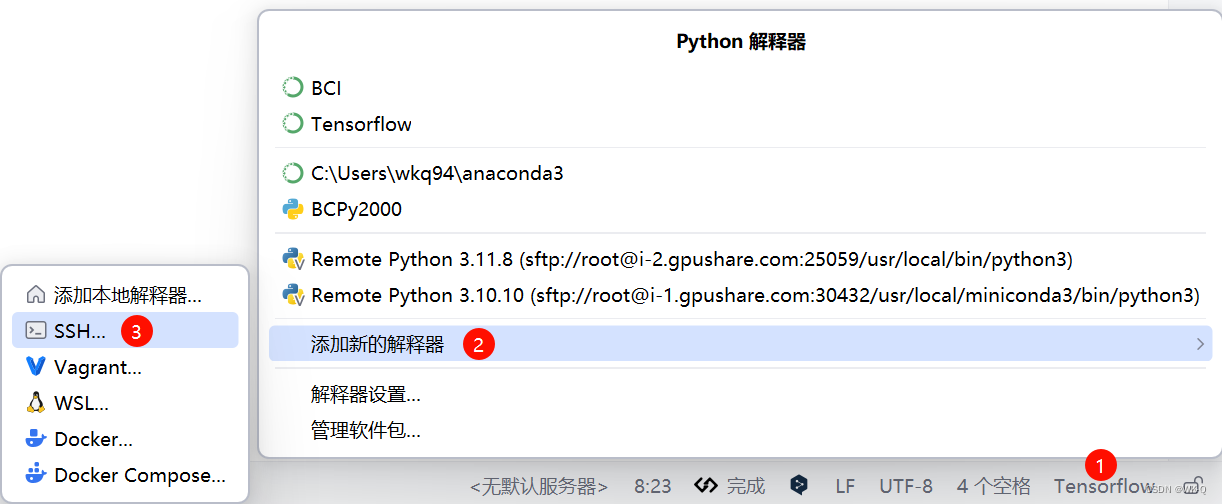Open the Tensorflow interpreter widget in status bar
Viewport: 1222px width, 504px height.
pyautogui.click(x=1104, y=486)
